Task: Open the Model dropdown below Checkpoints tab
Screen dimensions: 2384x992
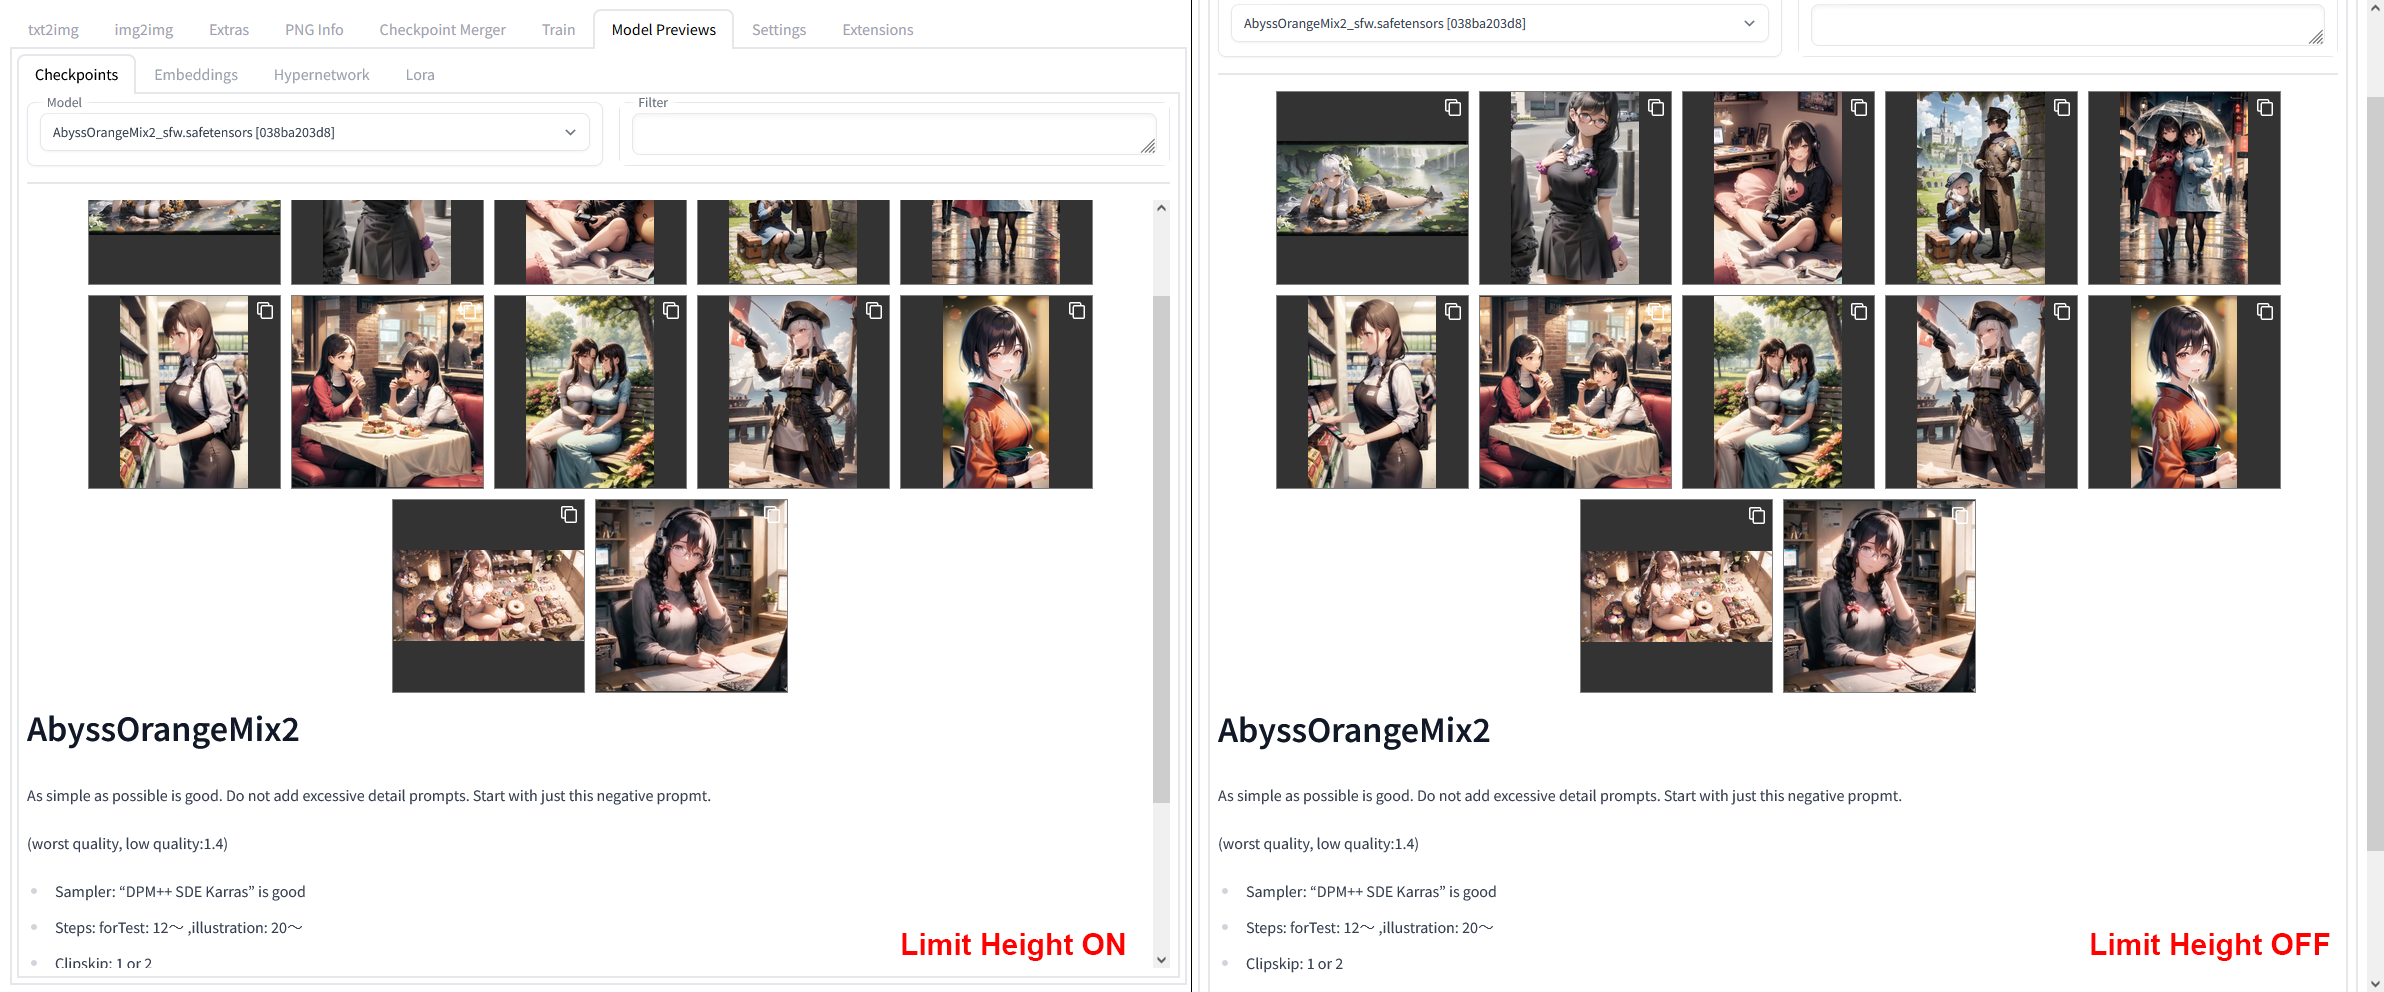Action: pyautogui.click(x=314, y=132)
